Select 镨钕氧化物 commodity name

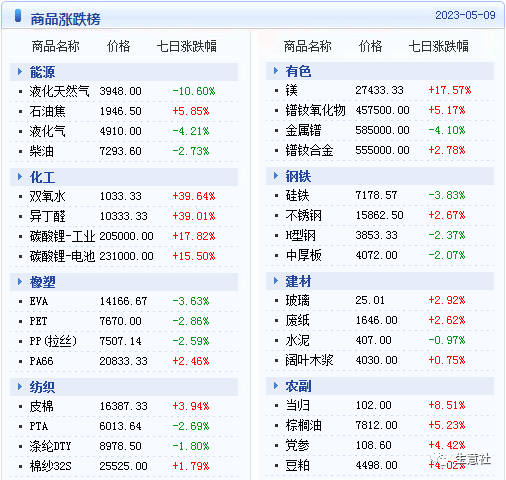(315, 110)
